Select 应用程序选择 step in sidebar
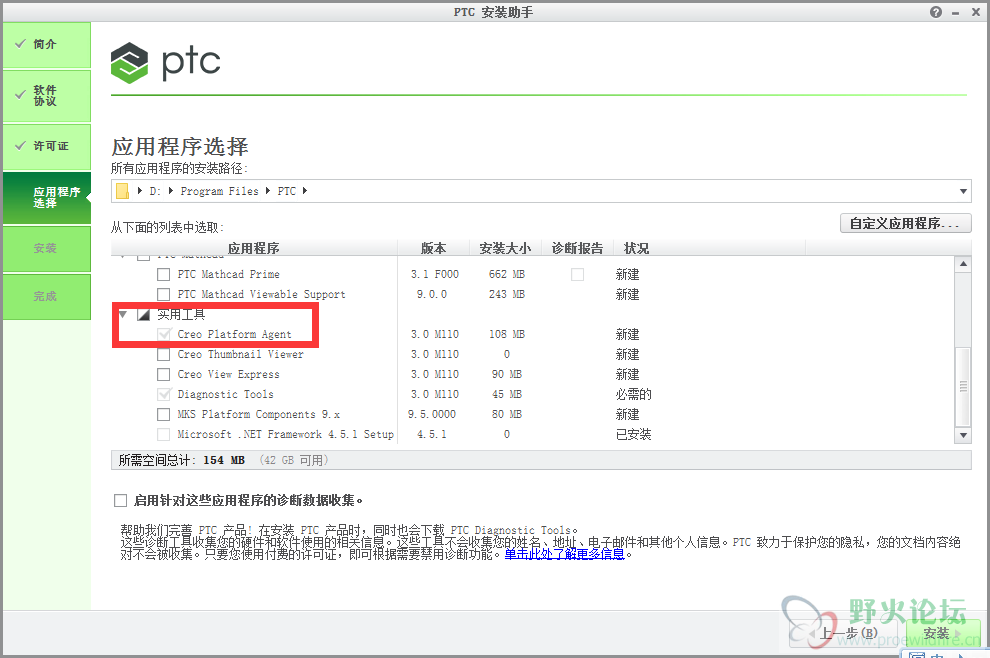Screen dimensions: 990x658 click(x=47, y=198)
